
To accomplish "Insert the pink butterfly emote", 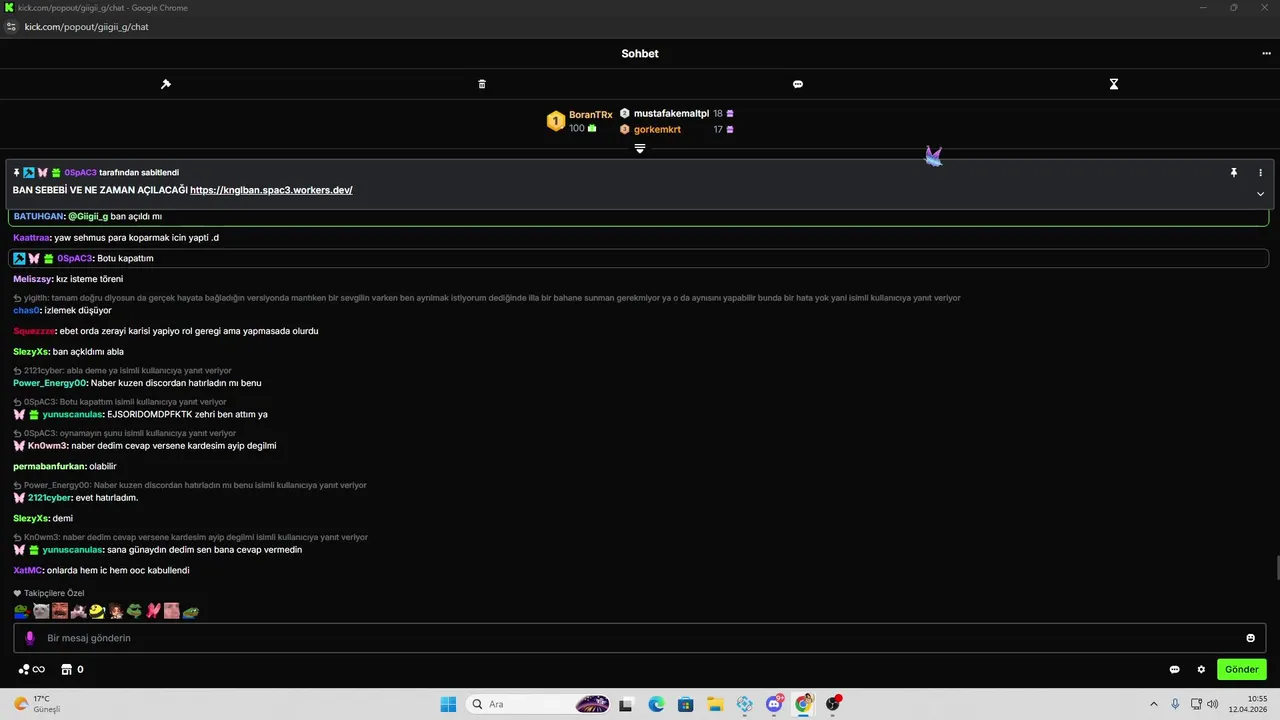I will pos(153,611).
